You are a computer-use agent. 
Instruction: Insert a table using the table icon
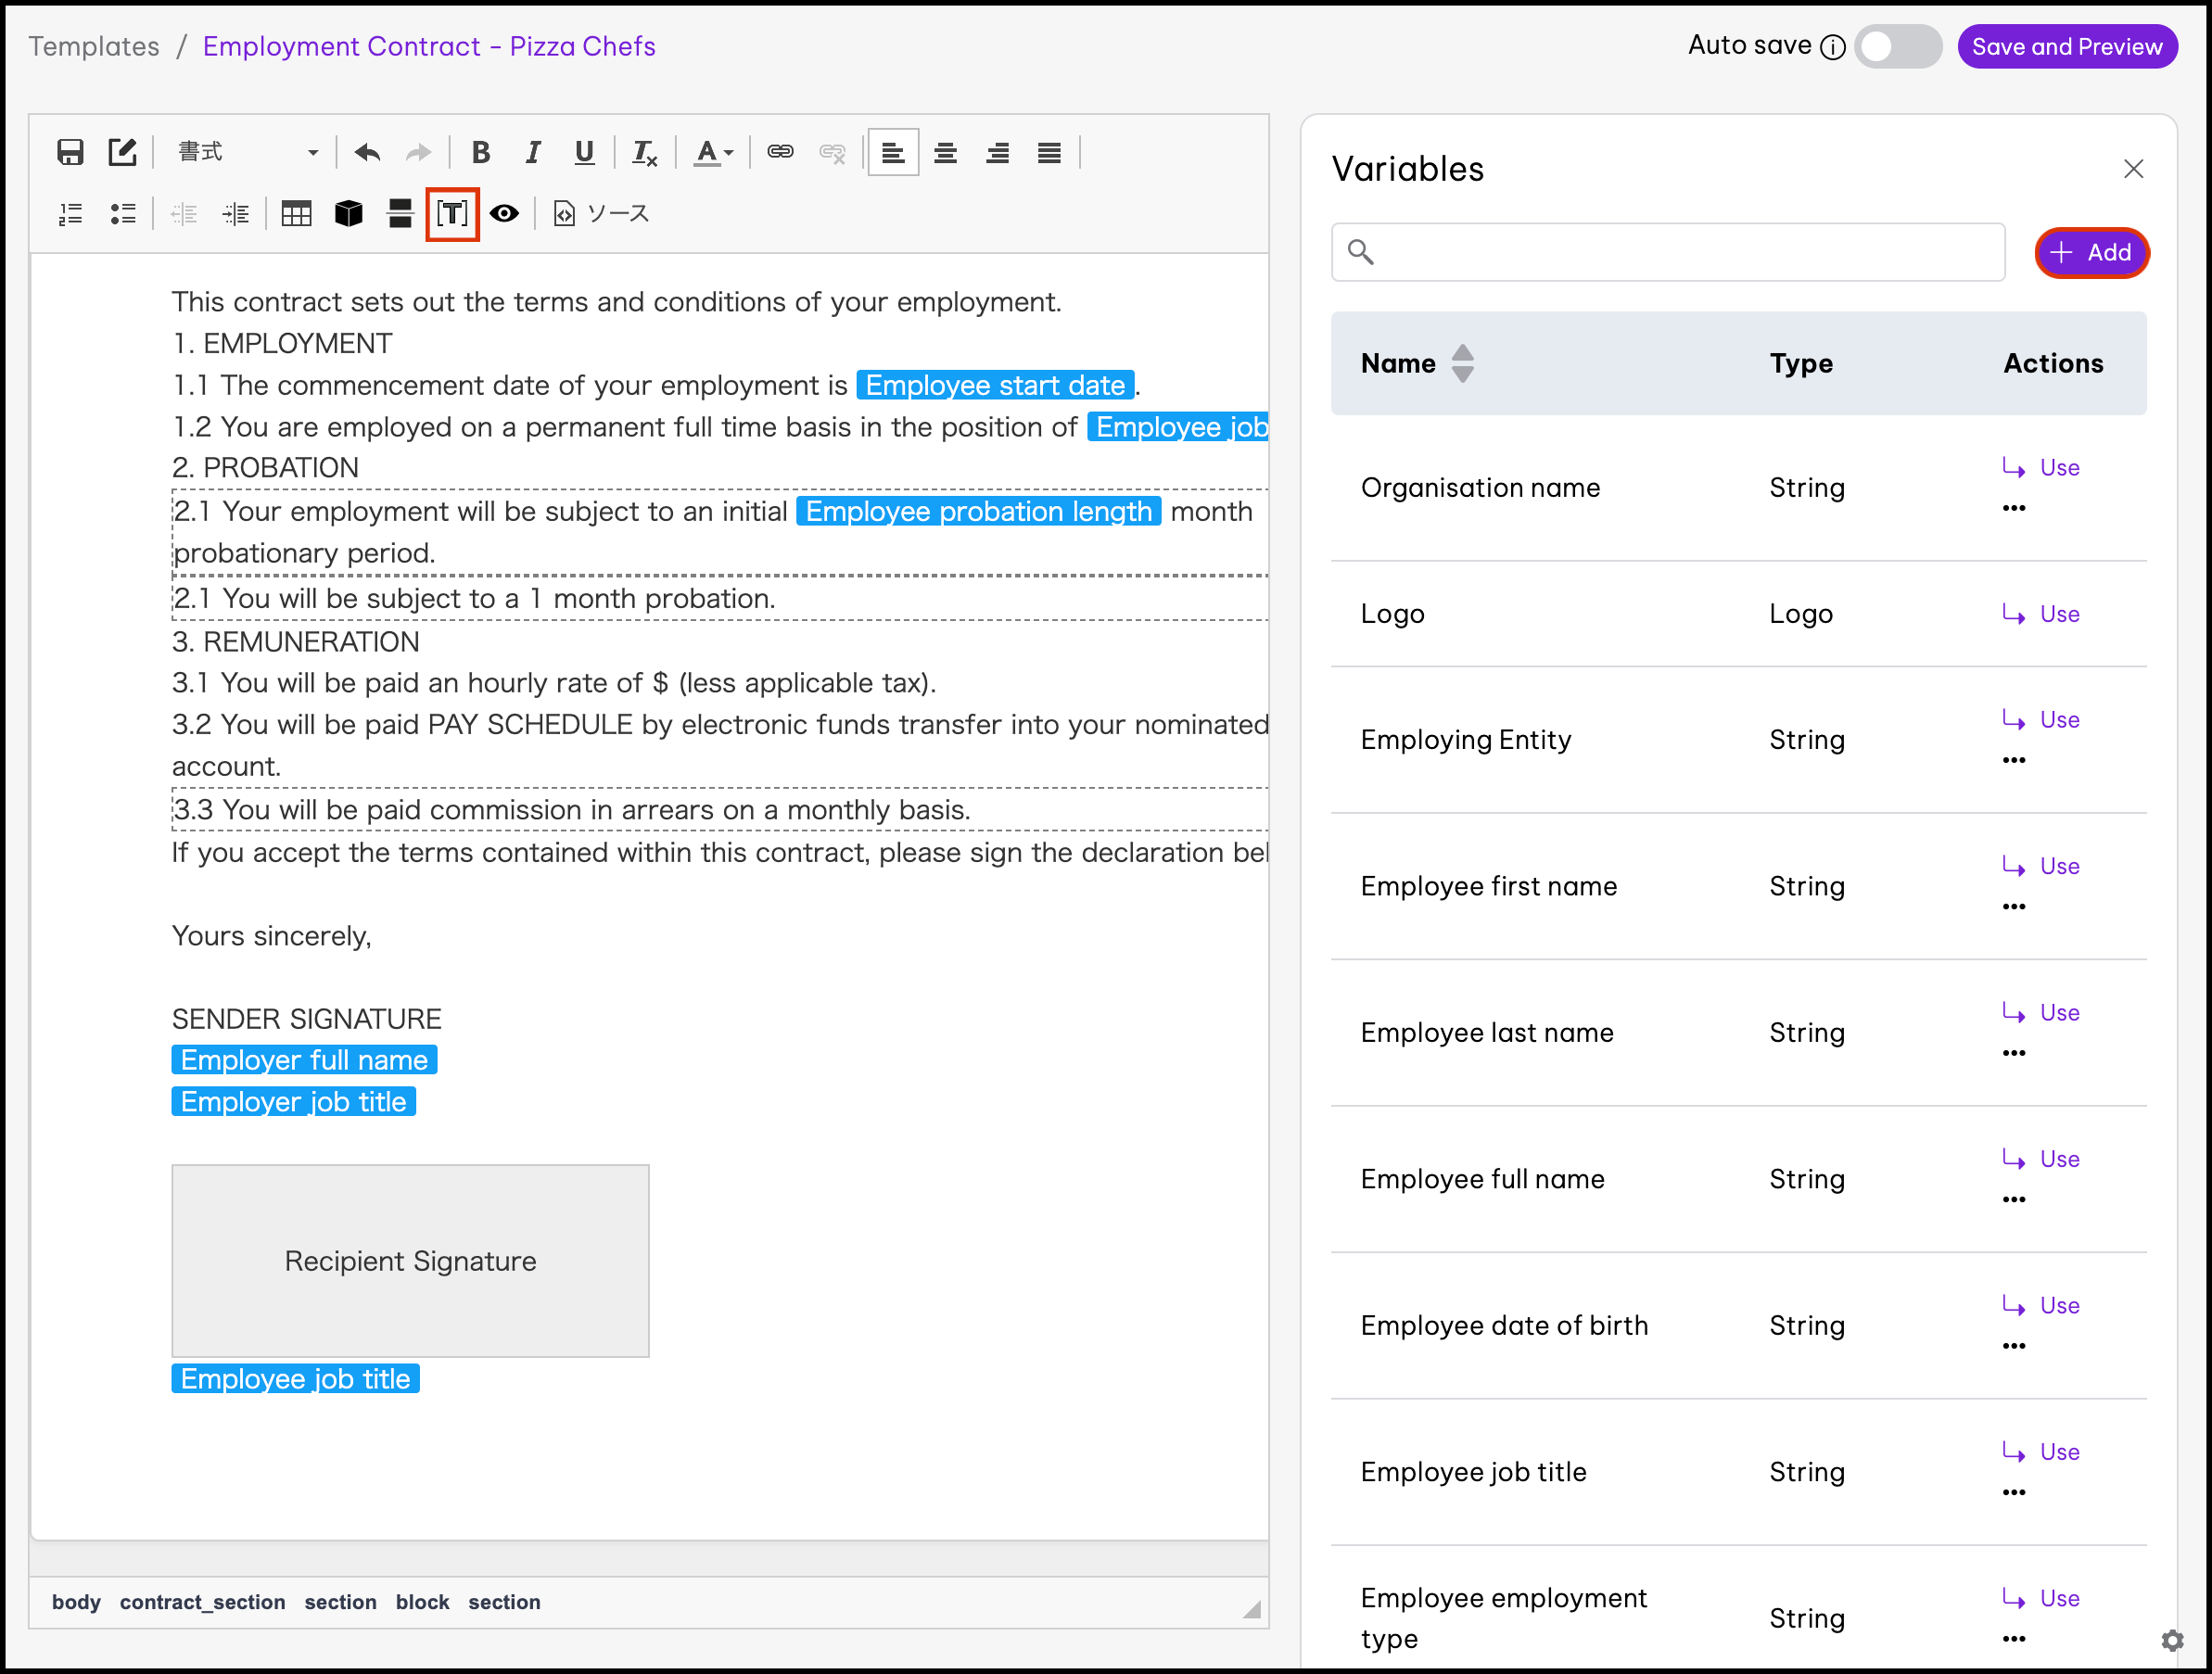tap(296, 213)
